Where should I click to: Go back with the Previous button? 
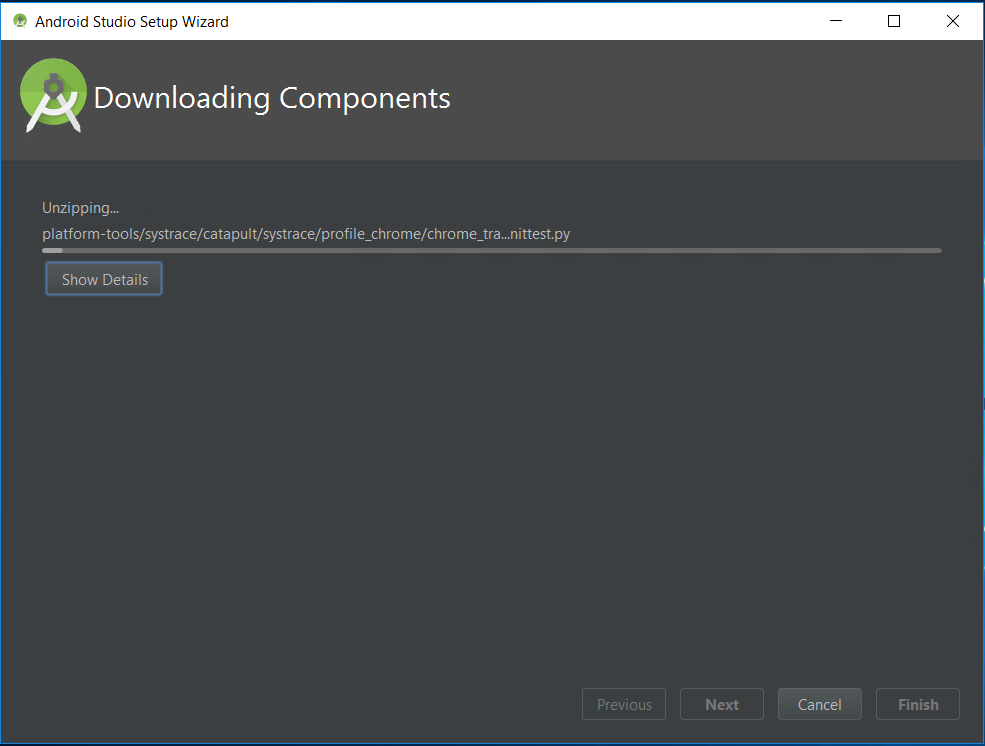pyautogui.click(x=624, y=705)
